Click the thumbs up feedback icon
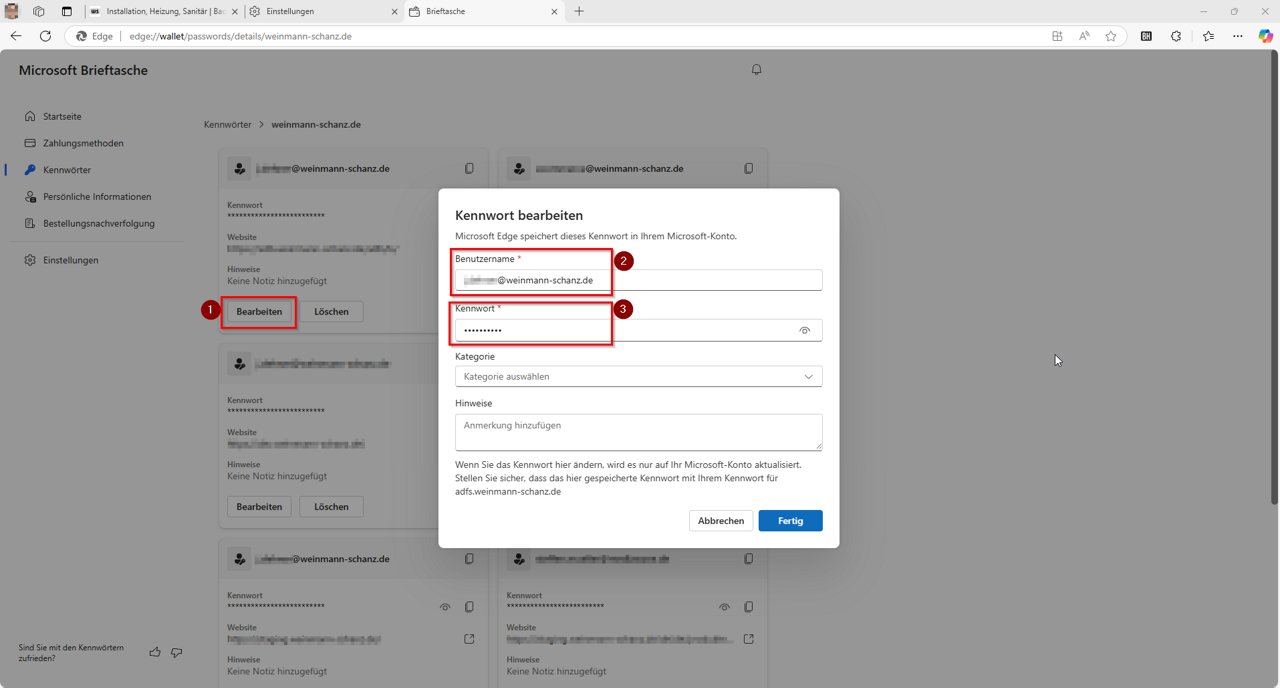Screen dimensions: 1280x688 click(x=155, y=652)
